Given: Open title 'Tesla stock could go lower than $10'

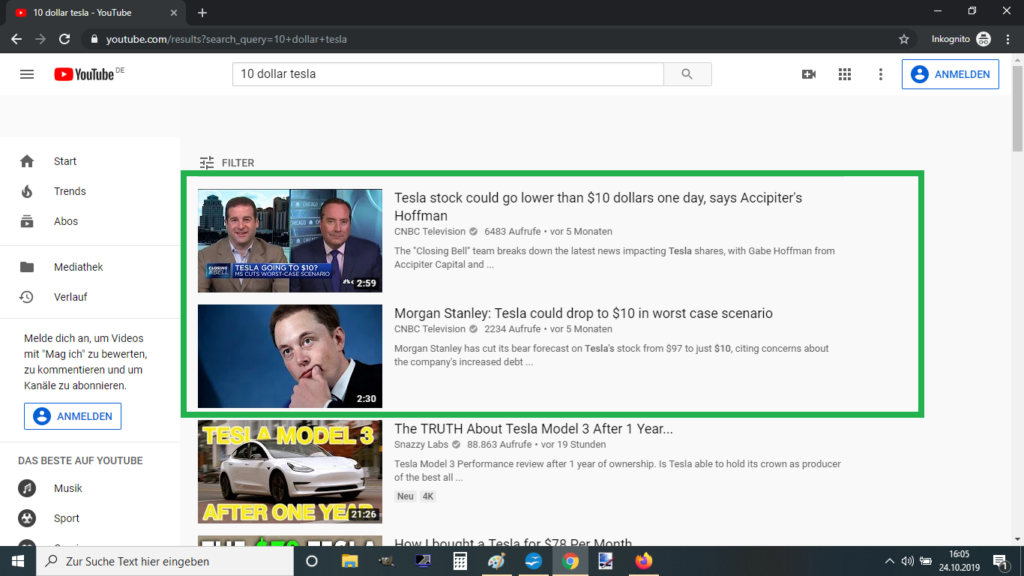Looking at the screenshot, I should (x=598, y=206).
